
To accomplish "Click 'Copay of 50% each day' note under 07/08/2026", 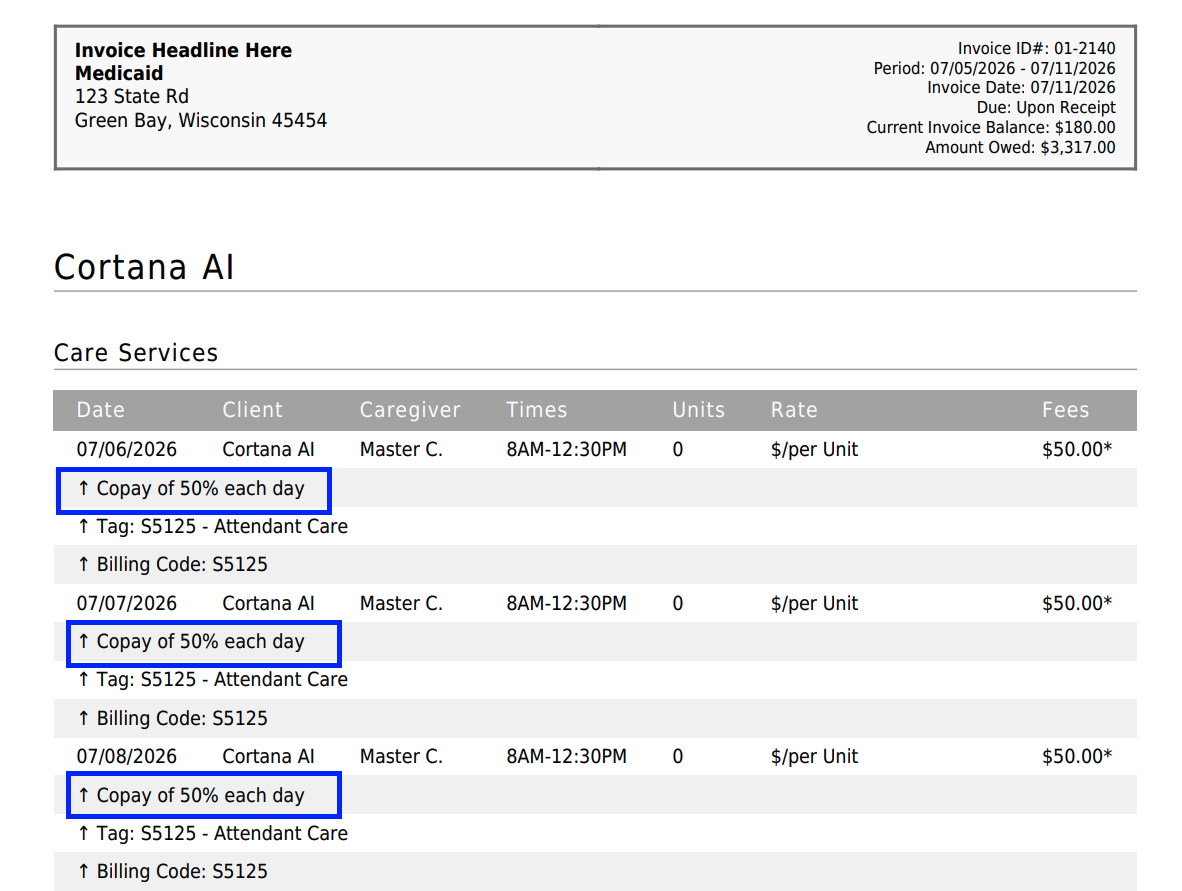I will (191, 795).
